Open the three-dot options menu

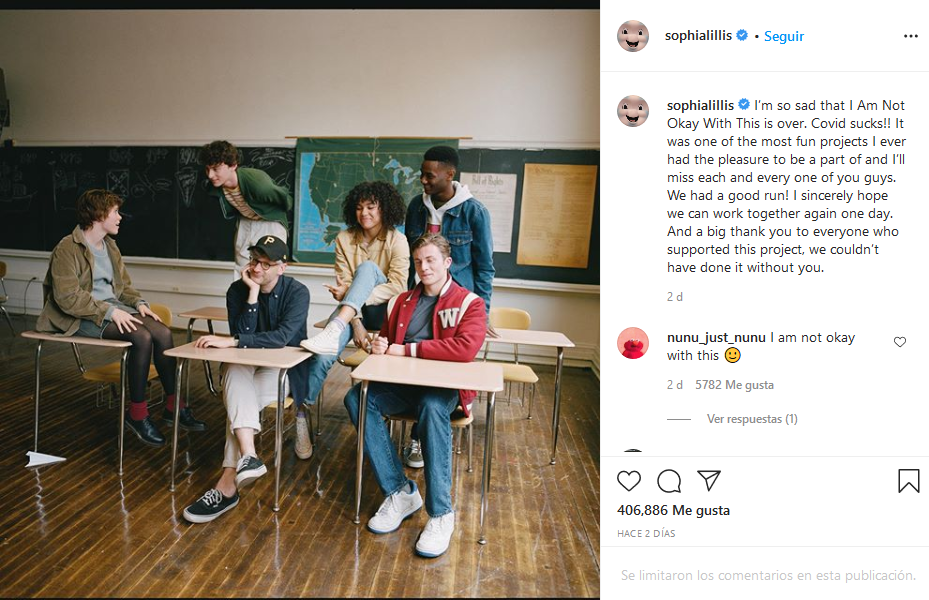pyautogui.click(x=911, y=36)
